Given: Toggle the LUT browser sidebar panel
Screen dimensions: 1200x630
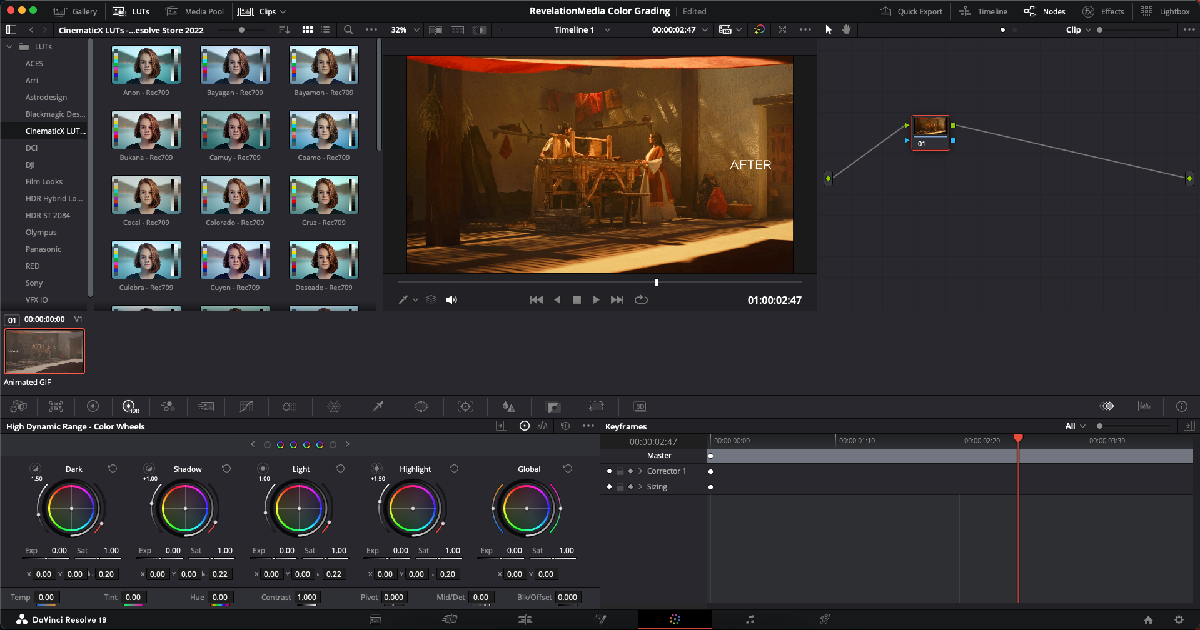Looking at the screenshot, I should coord(13,30).
